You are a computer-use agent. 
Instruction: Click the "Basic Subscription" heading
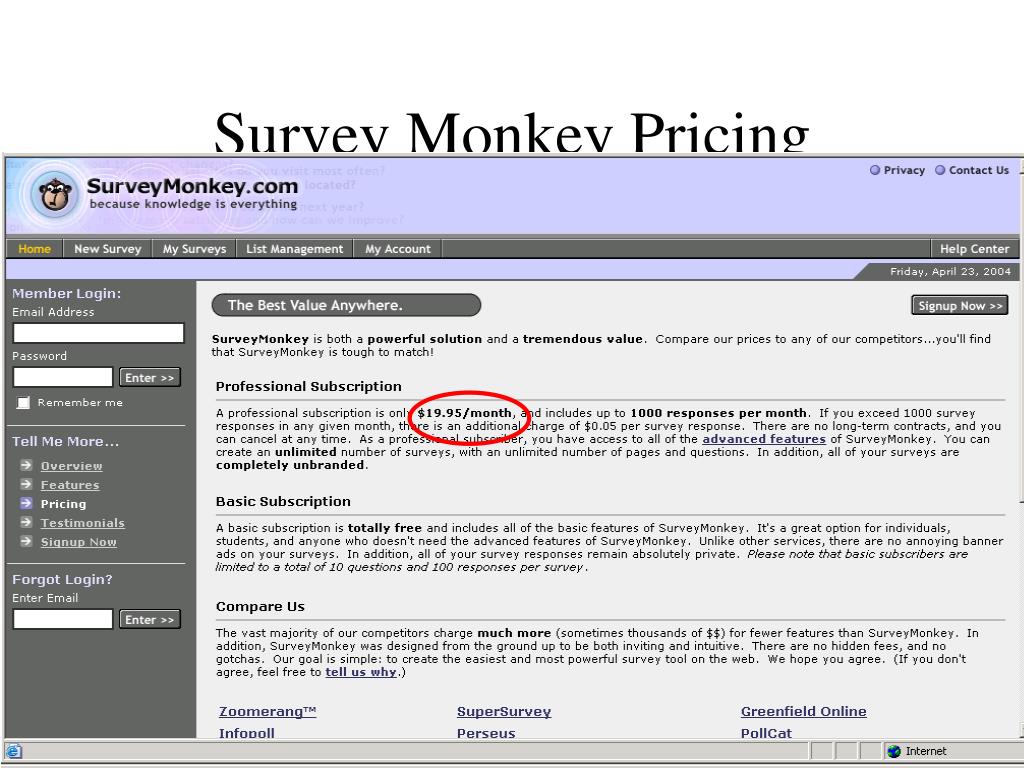click(283, 501)
